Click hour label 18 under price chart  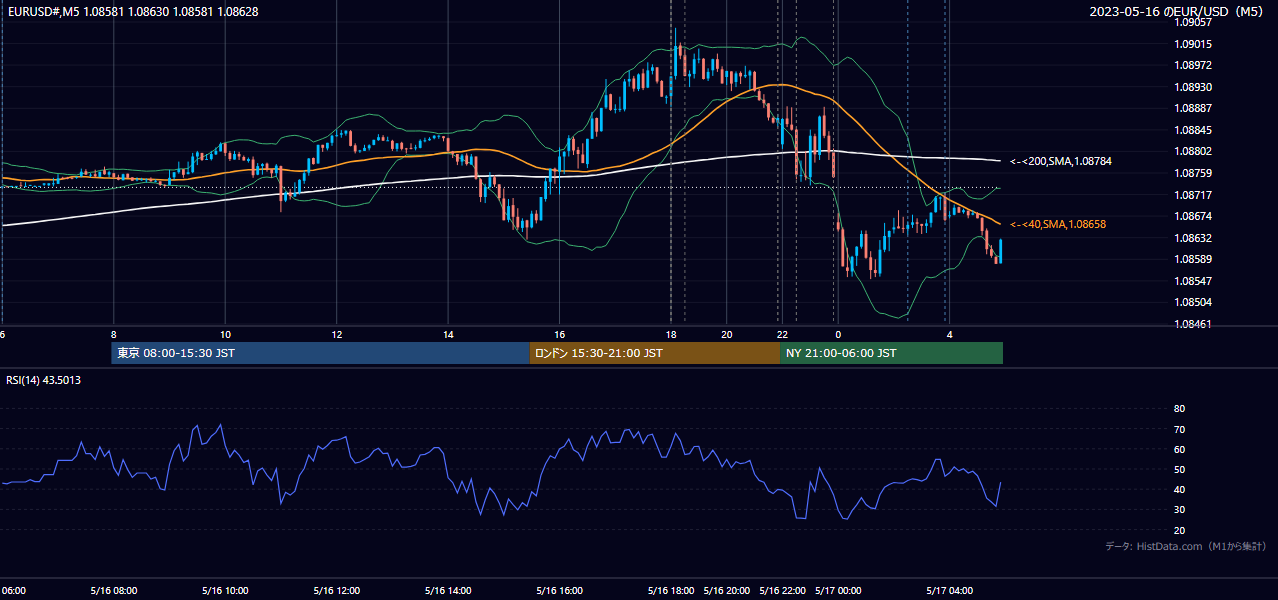671,334
